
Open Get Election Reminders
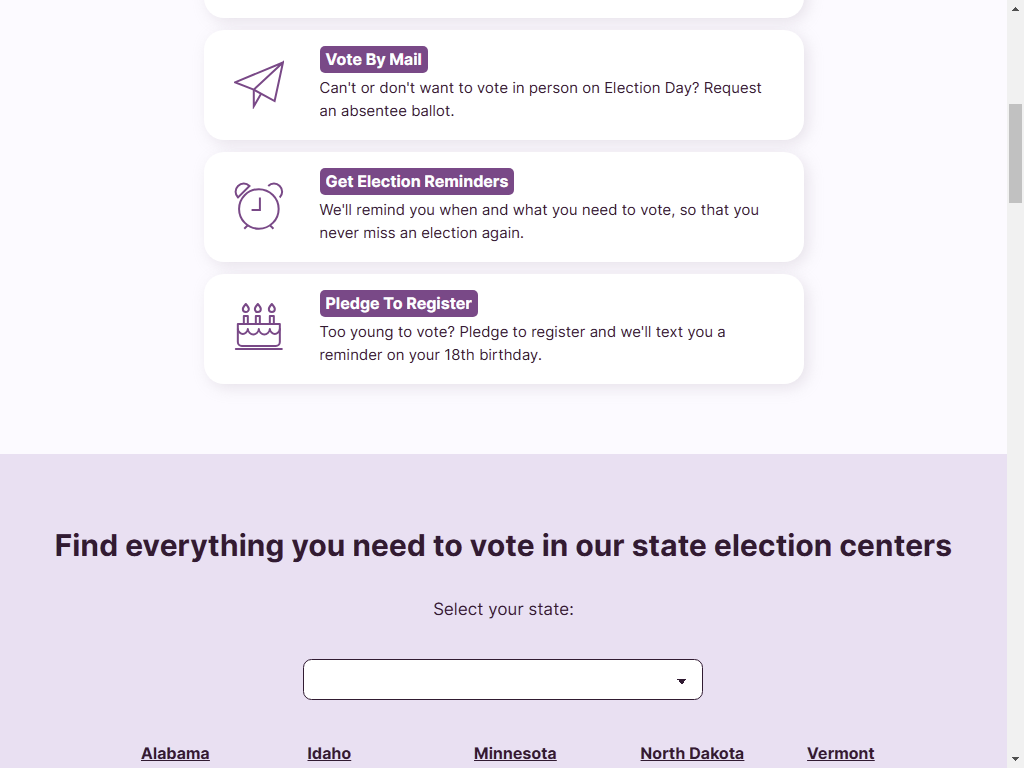pos(417,182)
